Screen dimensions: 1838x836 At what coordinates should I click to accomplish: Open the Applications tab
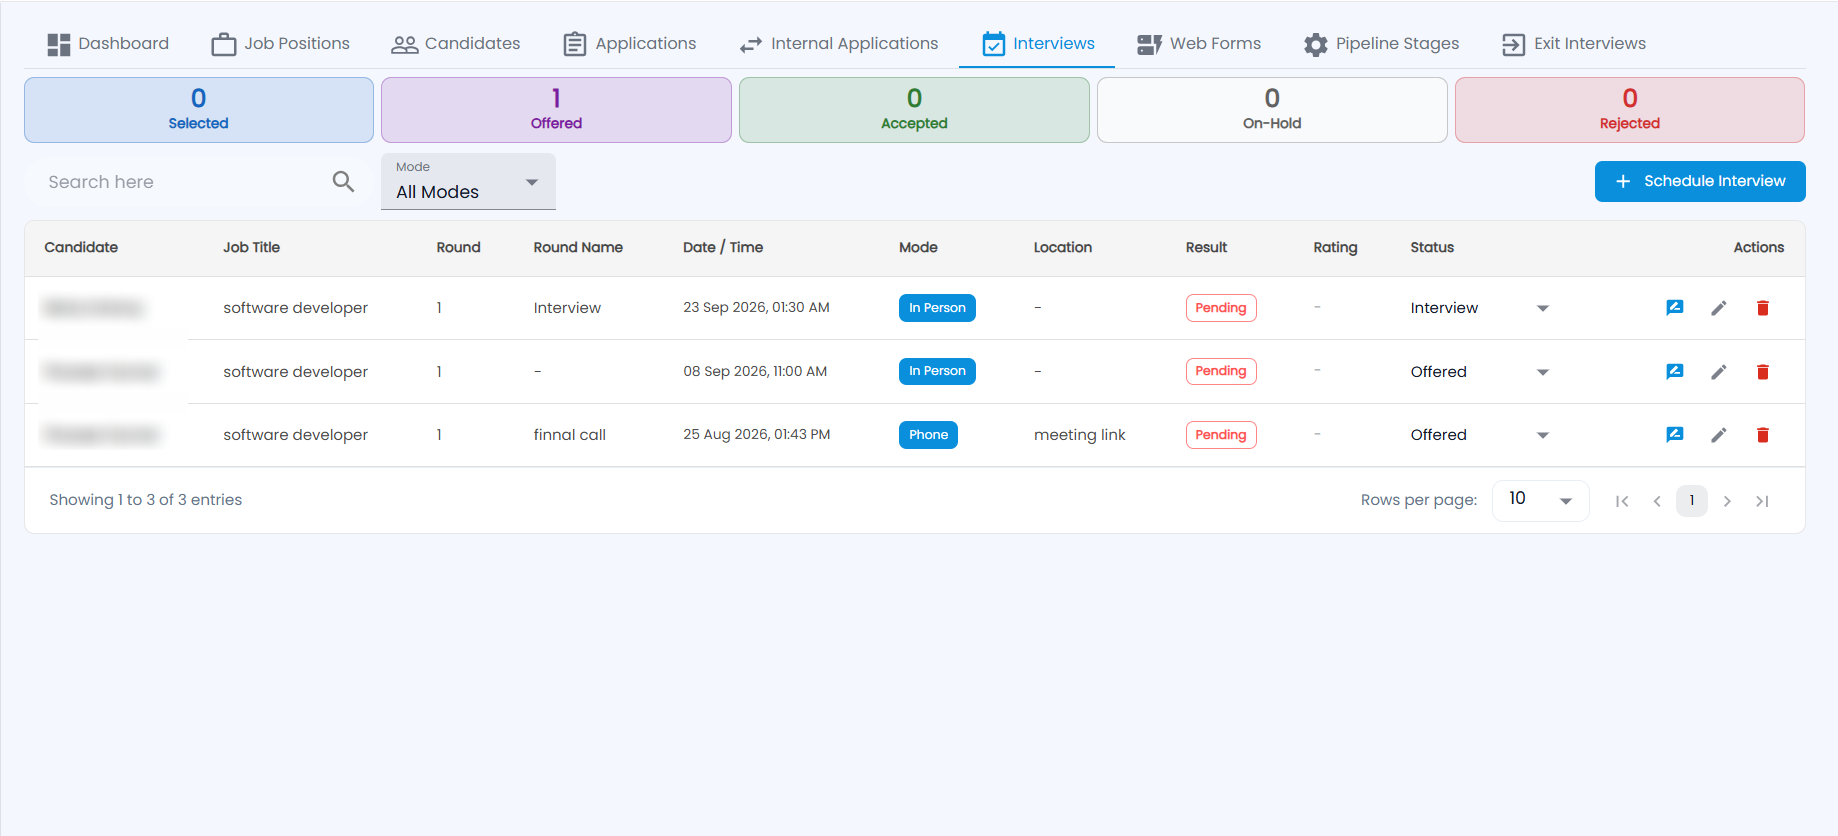630,44
